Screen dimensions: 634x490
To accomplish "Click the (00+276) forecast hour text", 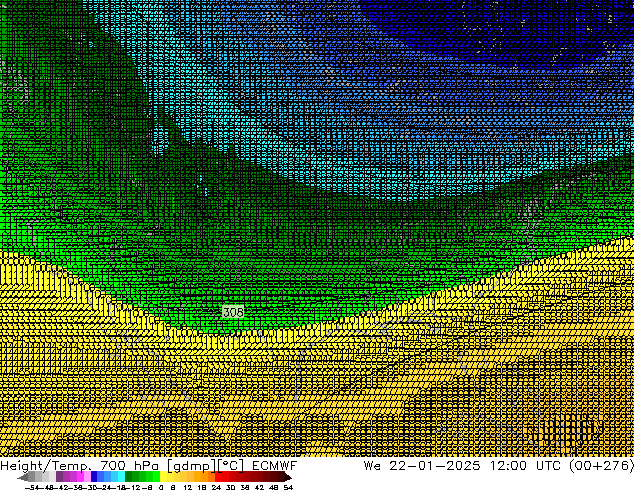I will click(x=601, y=465).
